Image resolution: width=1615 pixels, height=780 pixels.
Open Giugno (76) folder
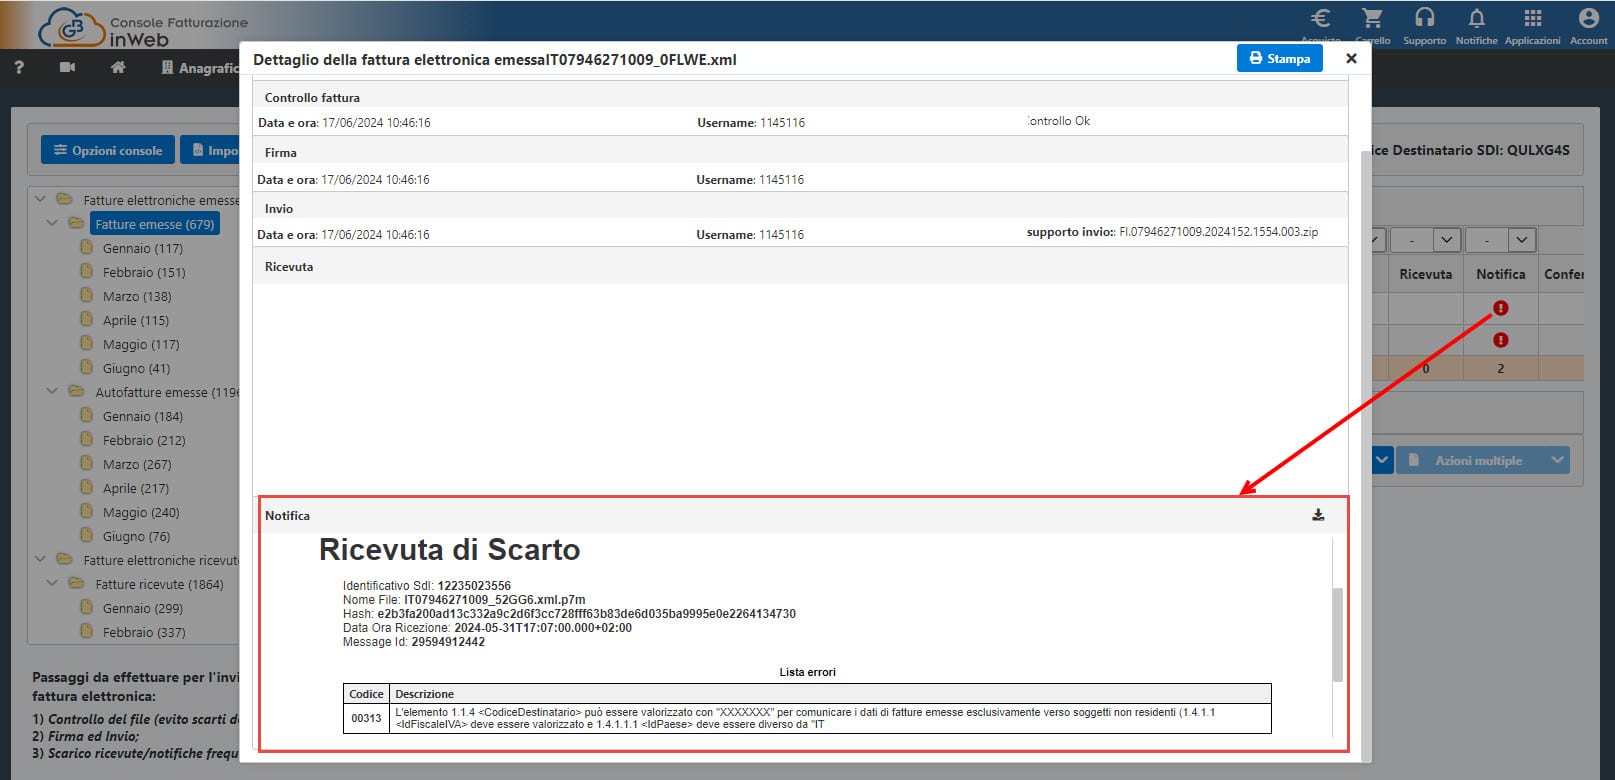[136, 536]
